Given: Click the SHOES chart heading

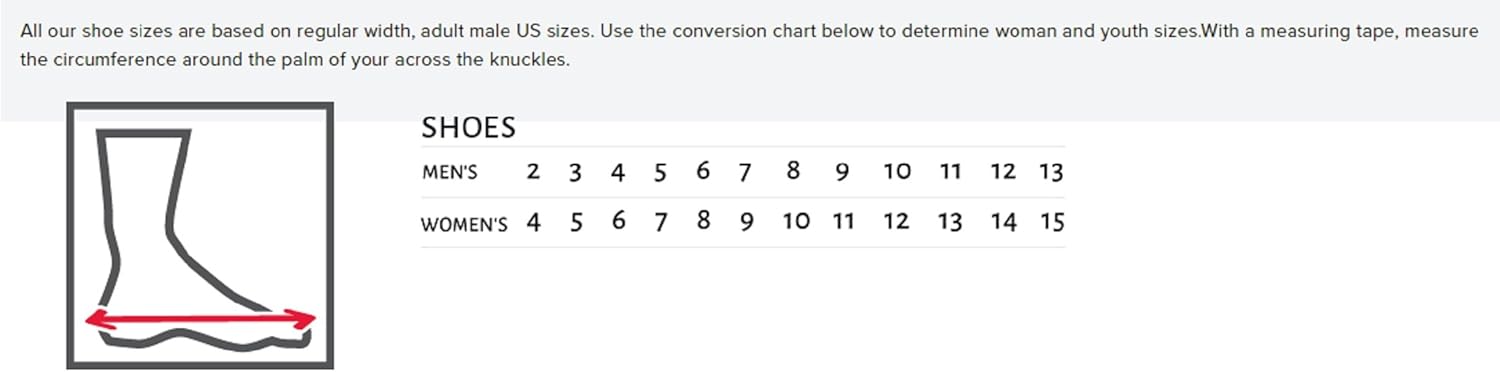Looking at the screenshot, I should [x=468, y=128].
